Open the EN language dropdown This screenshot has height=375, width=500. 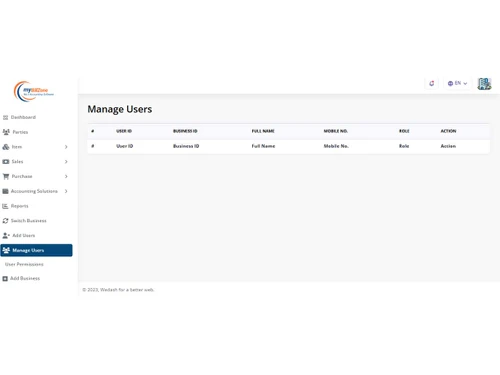click(x=457, y=83)
